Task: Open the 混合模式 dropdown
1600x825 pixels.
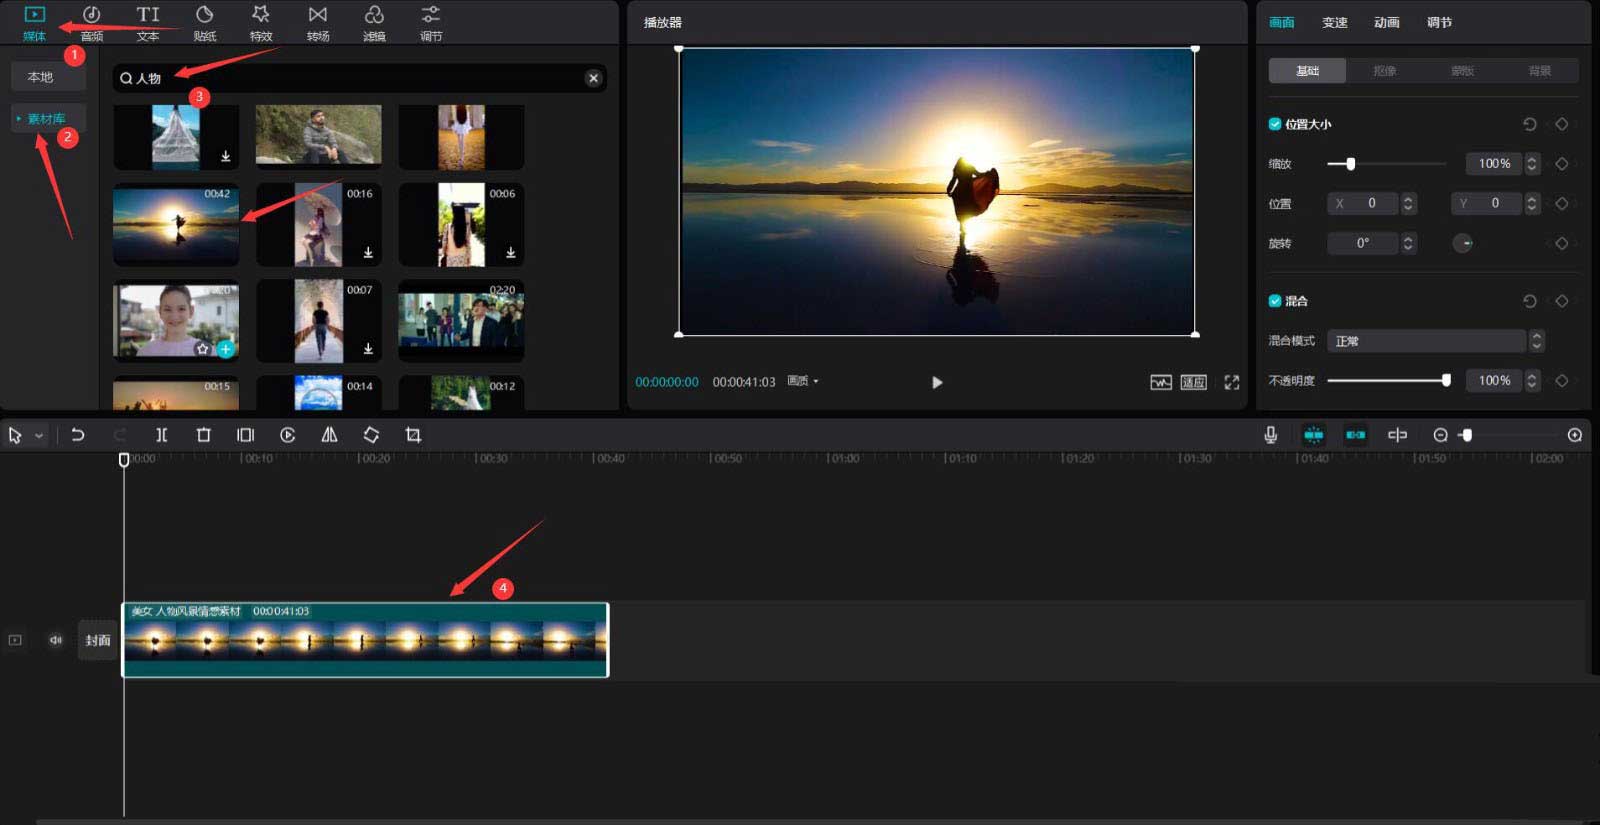Action: point(1434,341)
